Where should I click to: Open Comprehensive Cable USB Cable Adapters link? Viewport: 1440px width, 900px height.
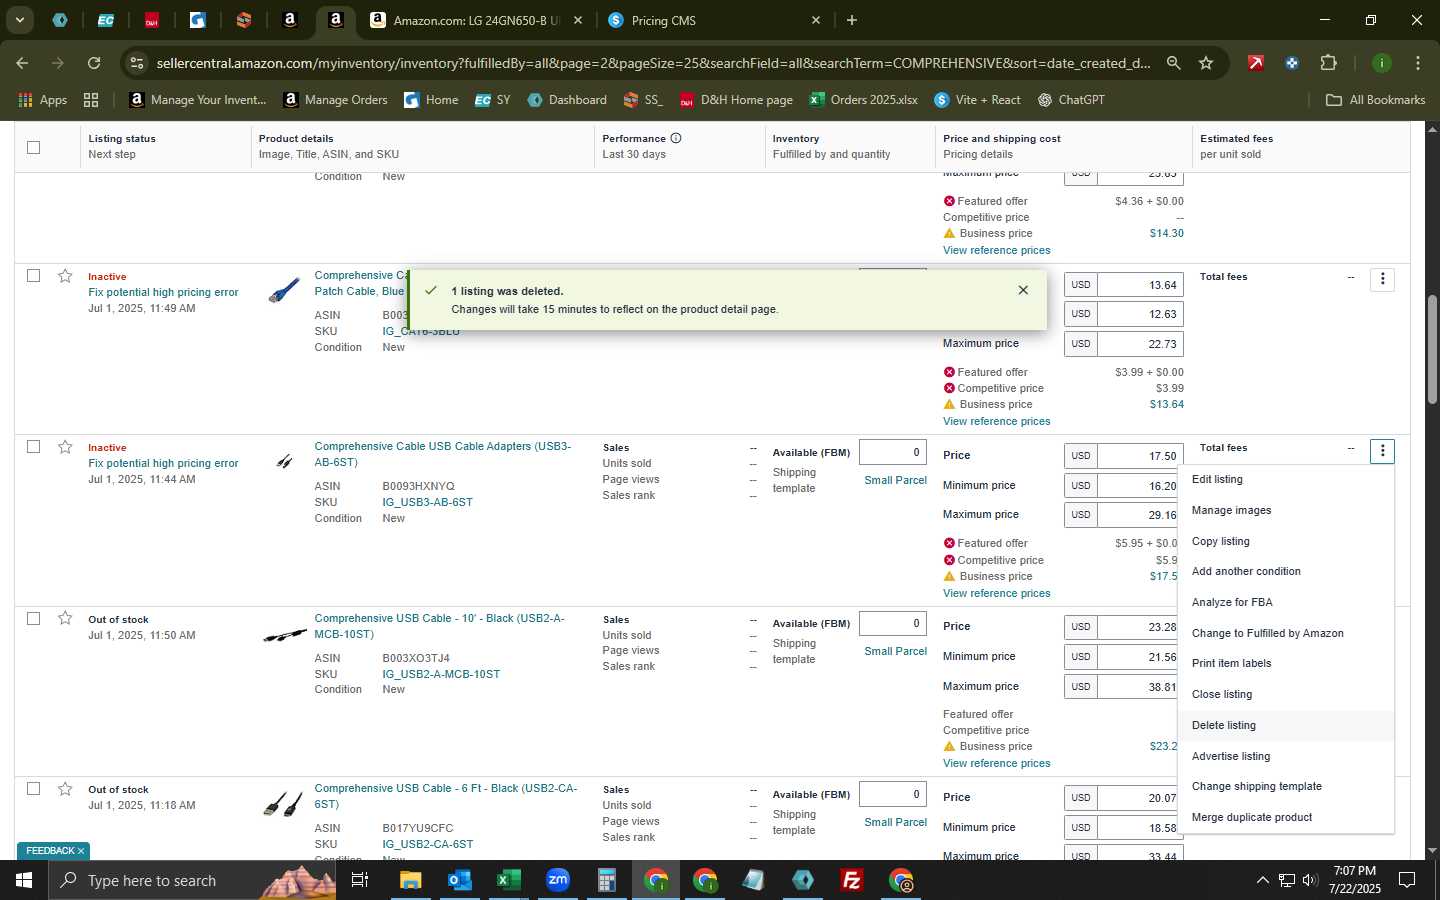coord(442,454)
